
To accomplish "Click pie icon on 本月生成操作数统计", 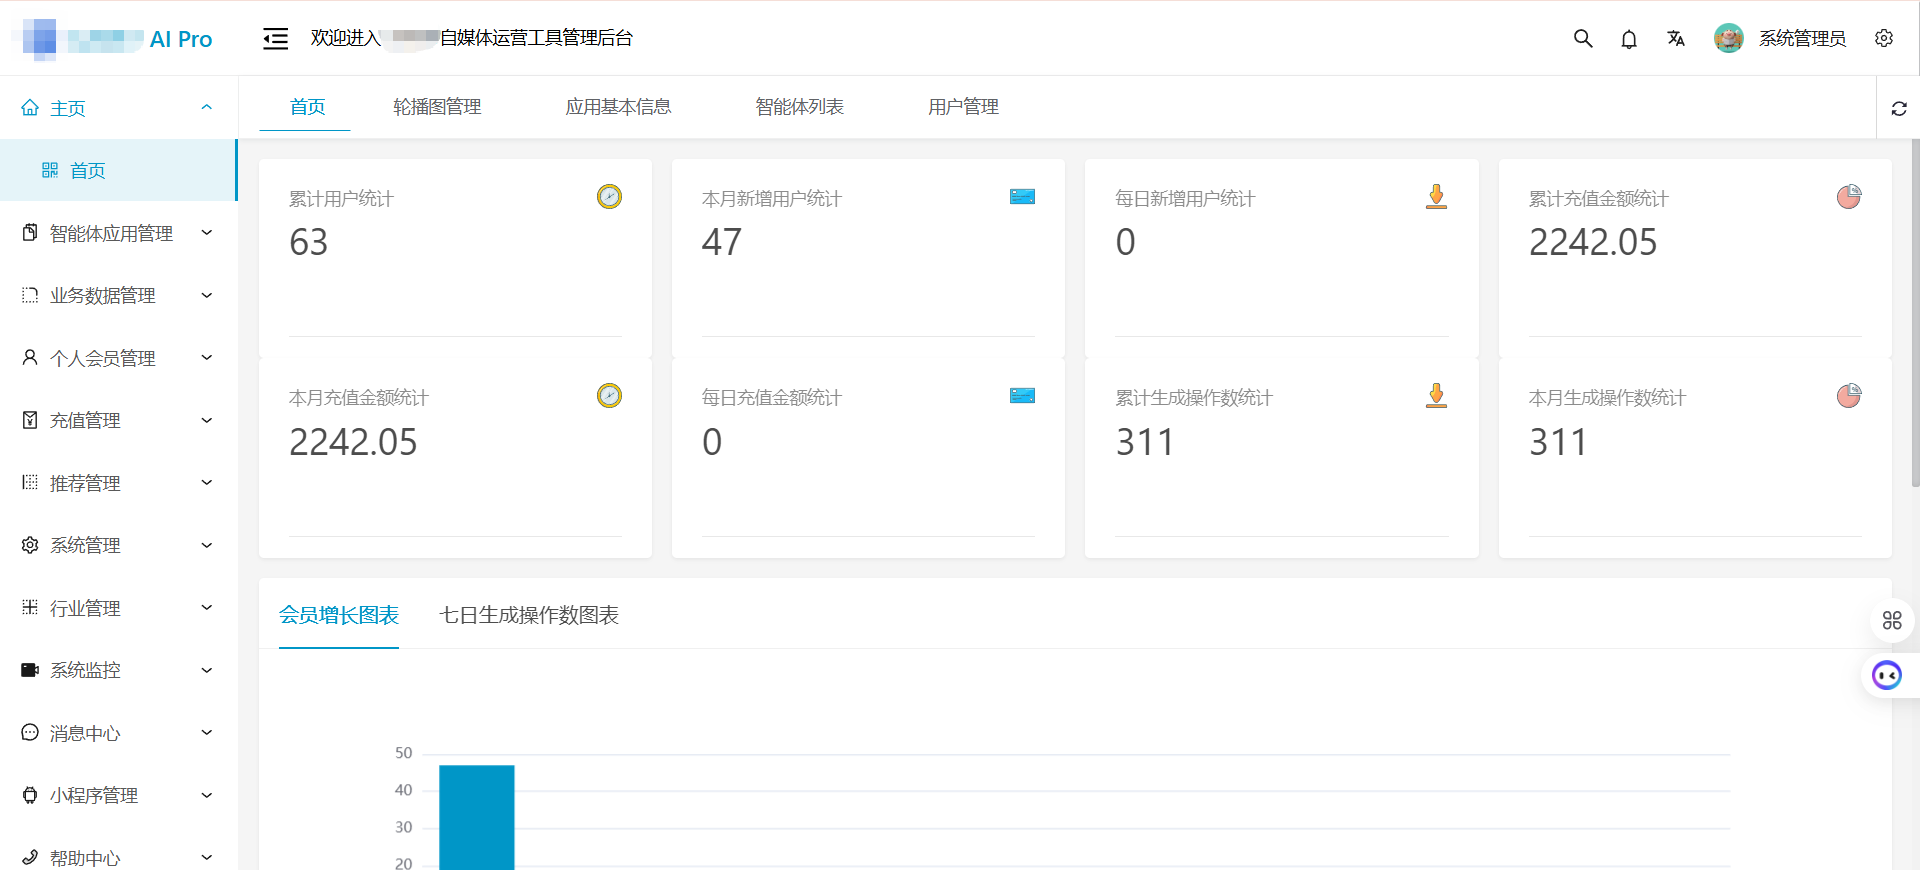I will (x=1849, y=395).
